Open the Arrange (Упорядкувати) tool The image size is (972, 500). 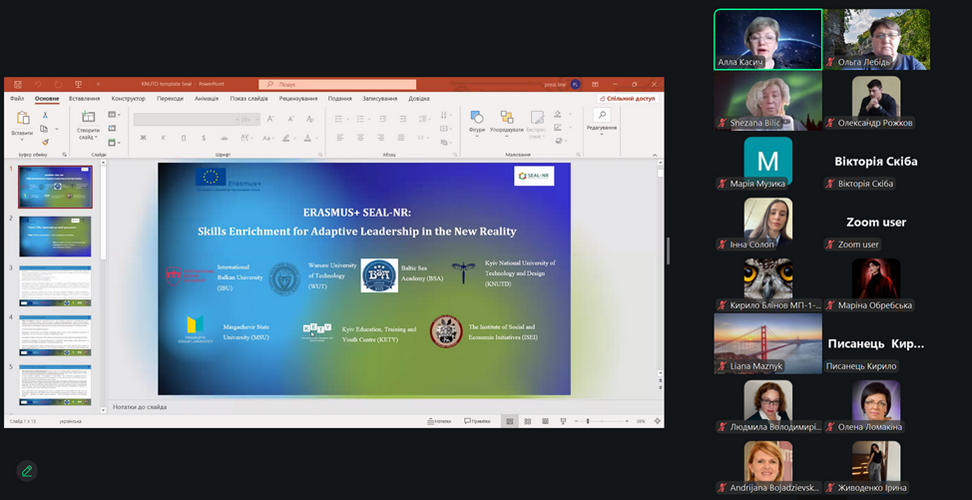(x=506, y=120)
